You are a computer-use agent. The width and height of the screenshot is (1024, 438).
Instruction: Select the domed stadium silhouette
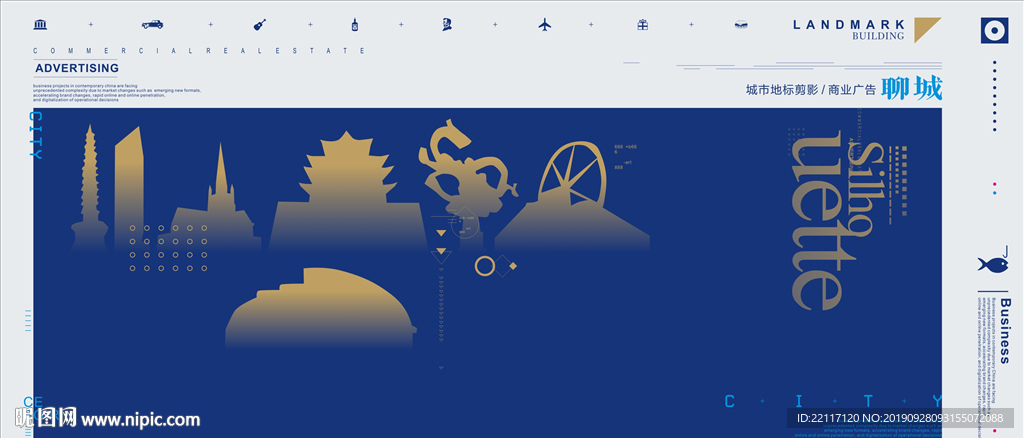pos(321,307)
